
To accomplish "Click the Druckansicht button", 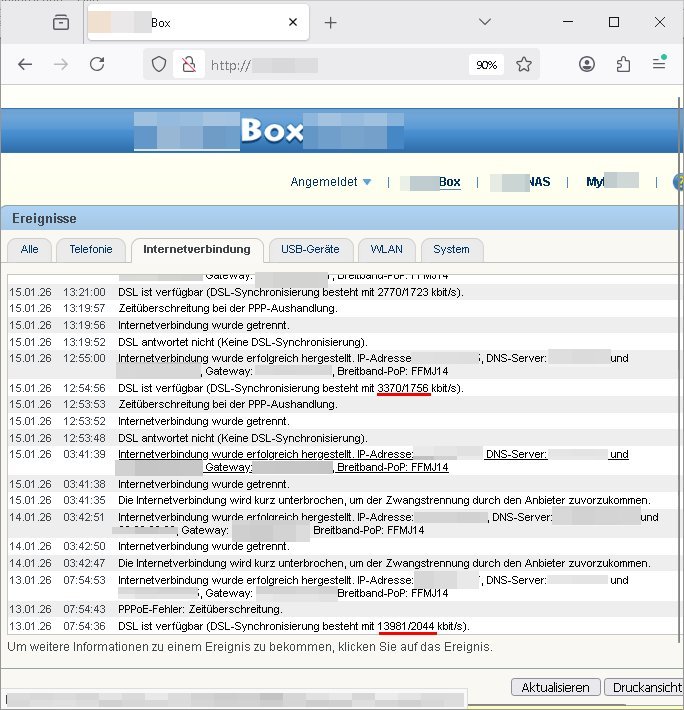I will pos(645,688).
